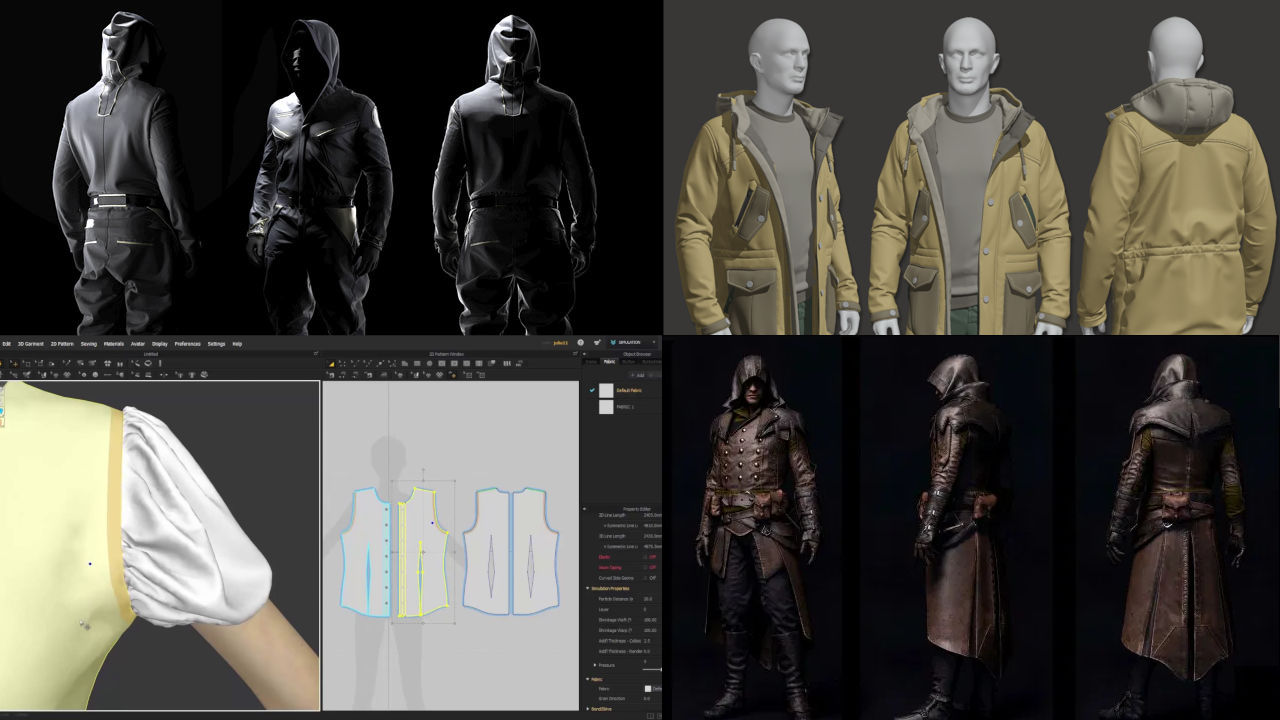Click the last icon in 2D toolbar second row

(x=482, y=376)
